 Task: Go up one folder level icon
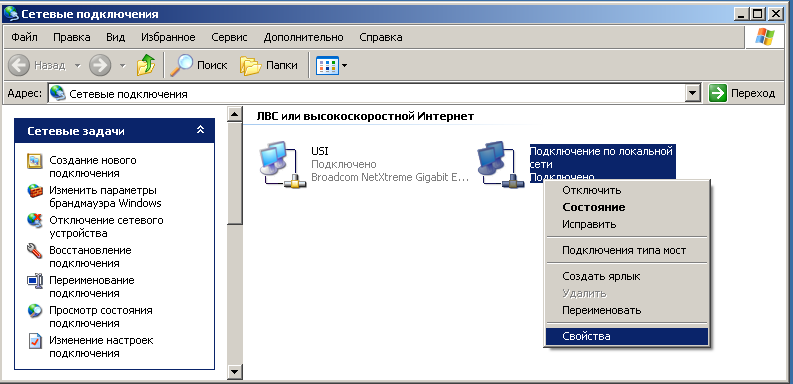click(146, 65)
